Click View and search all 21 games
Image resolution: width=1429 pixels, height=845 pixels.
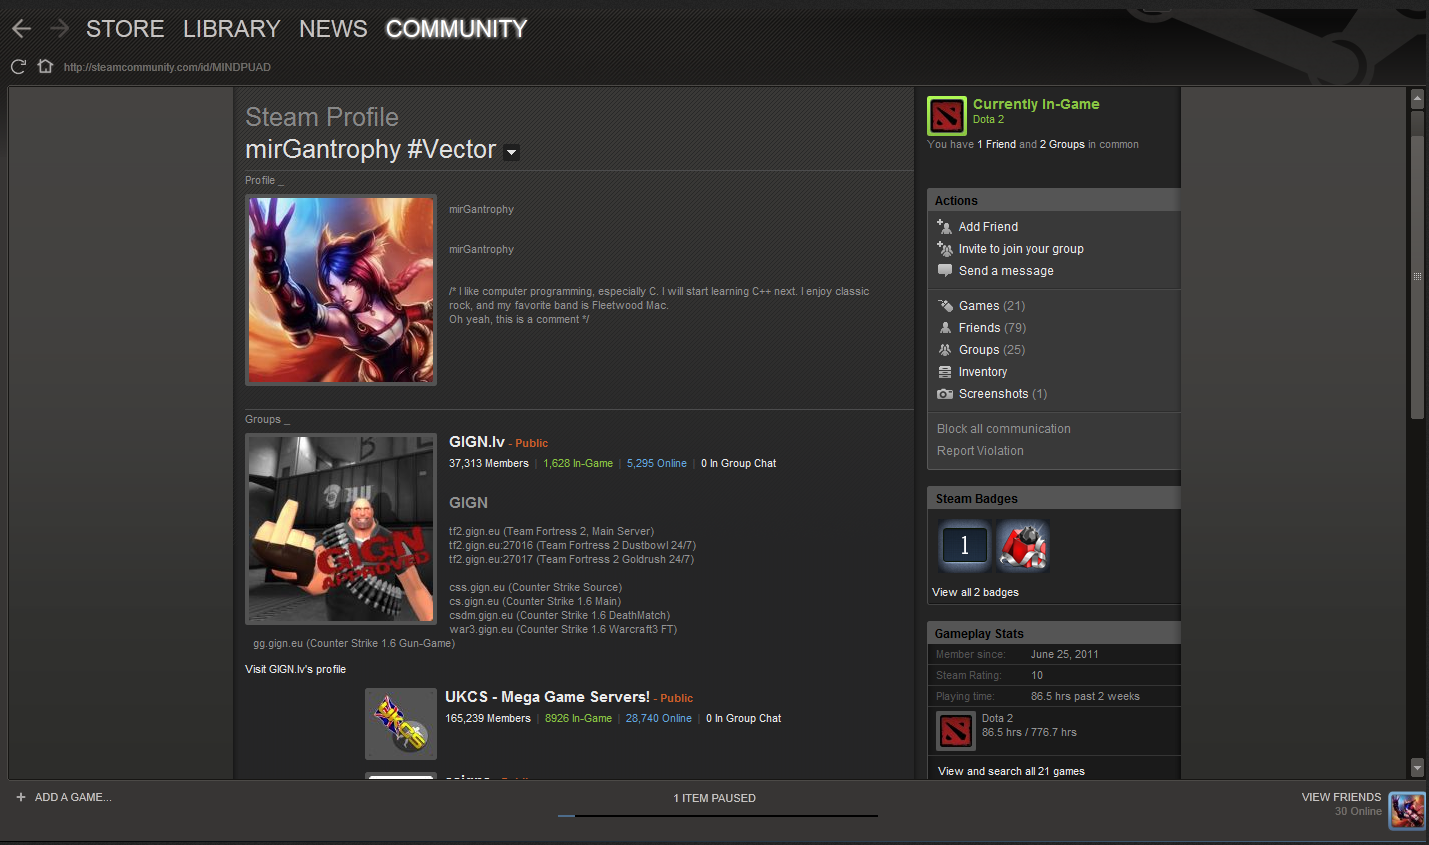(x=1011, y=771)
